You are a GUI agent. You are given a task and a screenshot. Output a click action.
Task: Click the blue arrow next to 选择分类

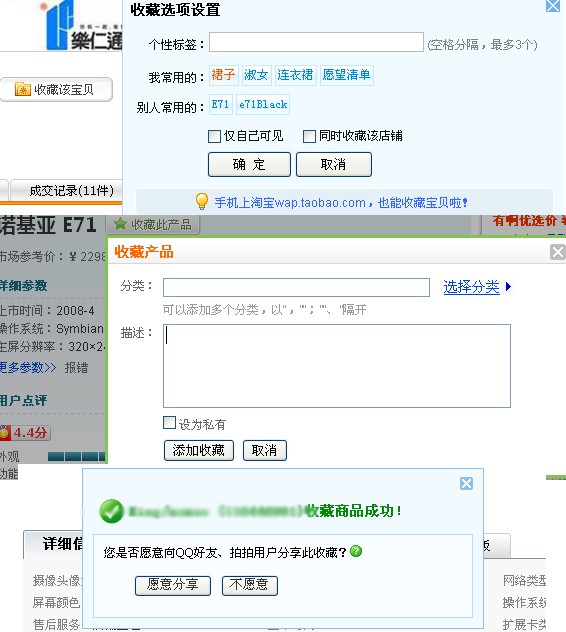coord(508,287)
